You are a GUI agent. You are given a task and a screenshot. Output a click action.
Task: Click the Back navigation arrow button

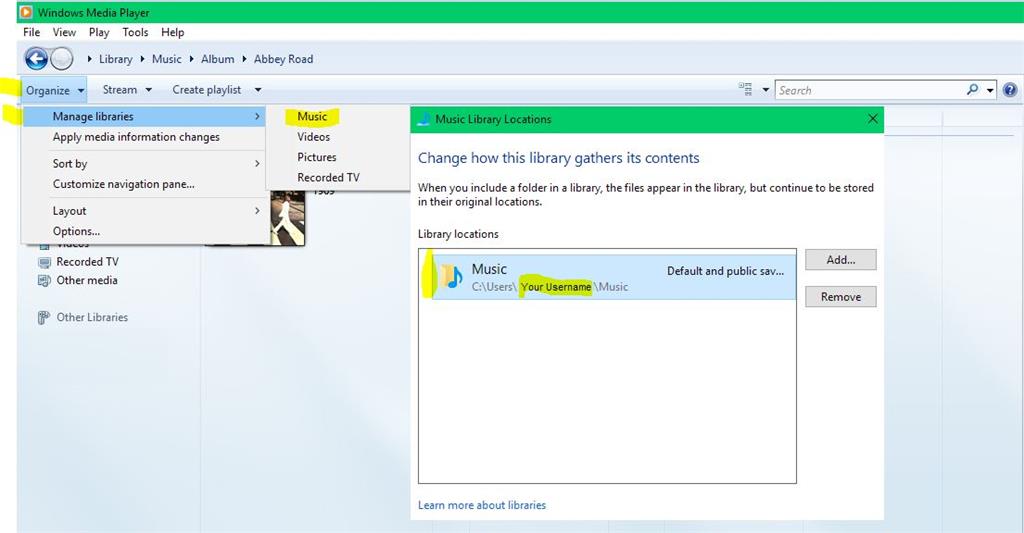37,59
